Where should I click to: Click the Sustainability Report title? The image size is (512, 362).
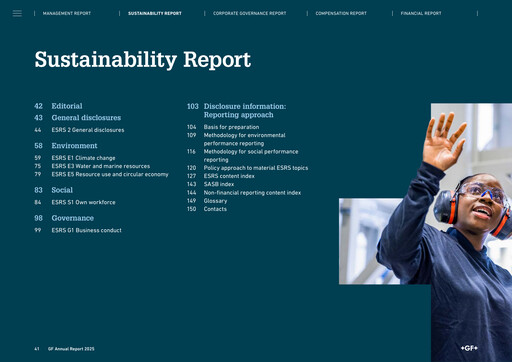point(143,60)
